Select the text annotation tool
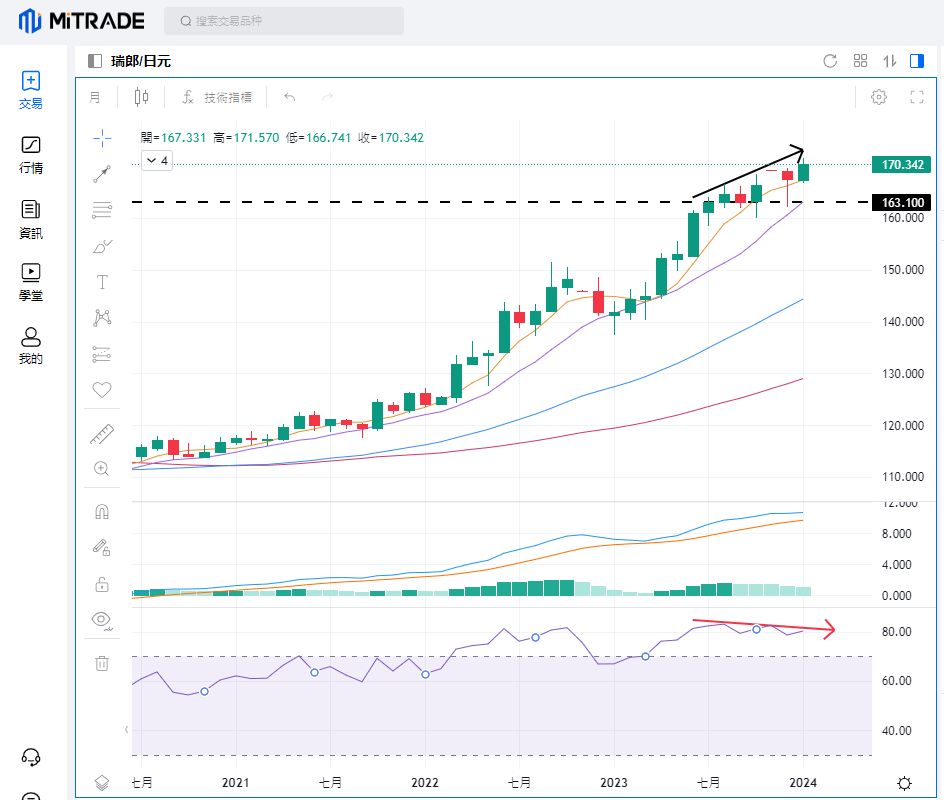 (x=102, y=282)
